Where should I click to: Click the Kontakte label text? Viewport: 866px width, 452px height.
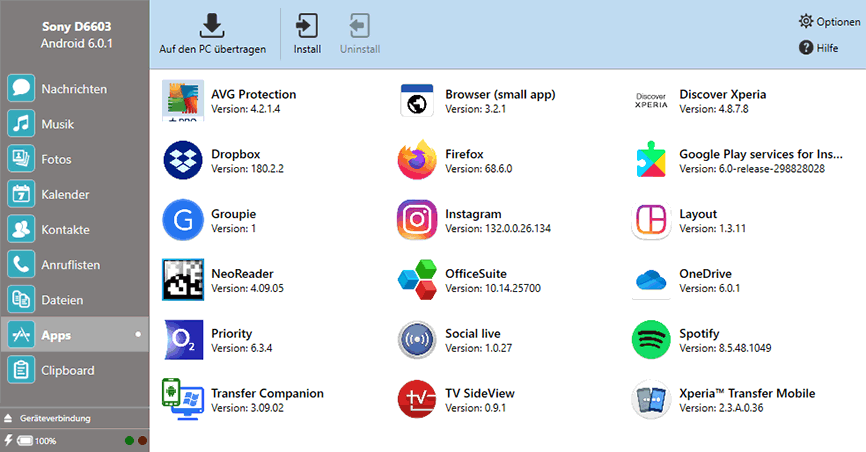(65, 230)
